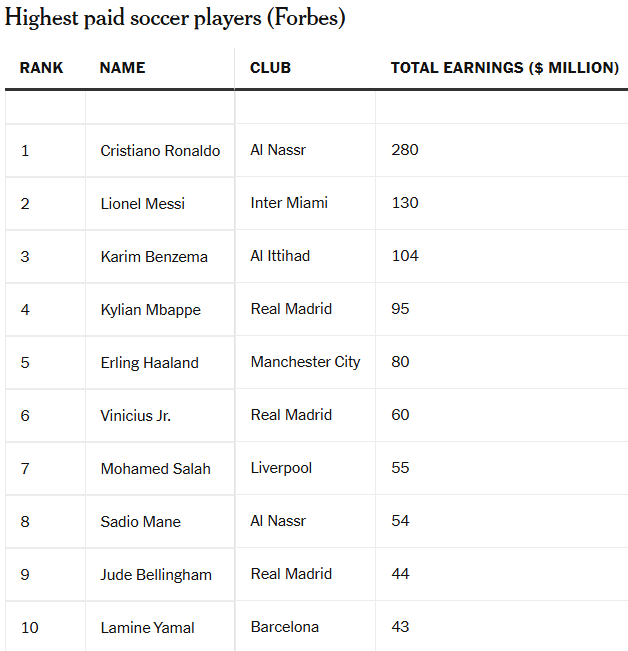Click the table title heading text
Image resolution: width=628 pixels, height=651 pixels.
pyautogui.click(x=175, y=19)
